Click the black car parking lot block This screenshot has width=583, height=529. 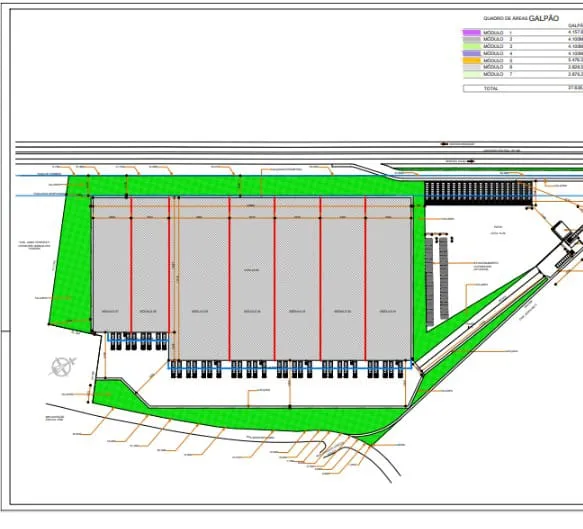pos(479,193)
